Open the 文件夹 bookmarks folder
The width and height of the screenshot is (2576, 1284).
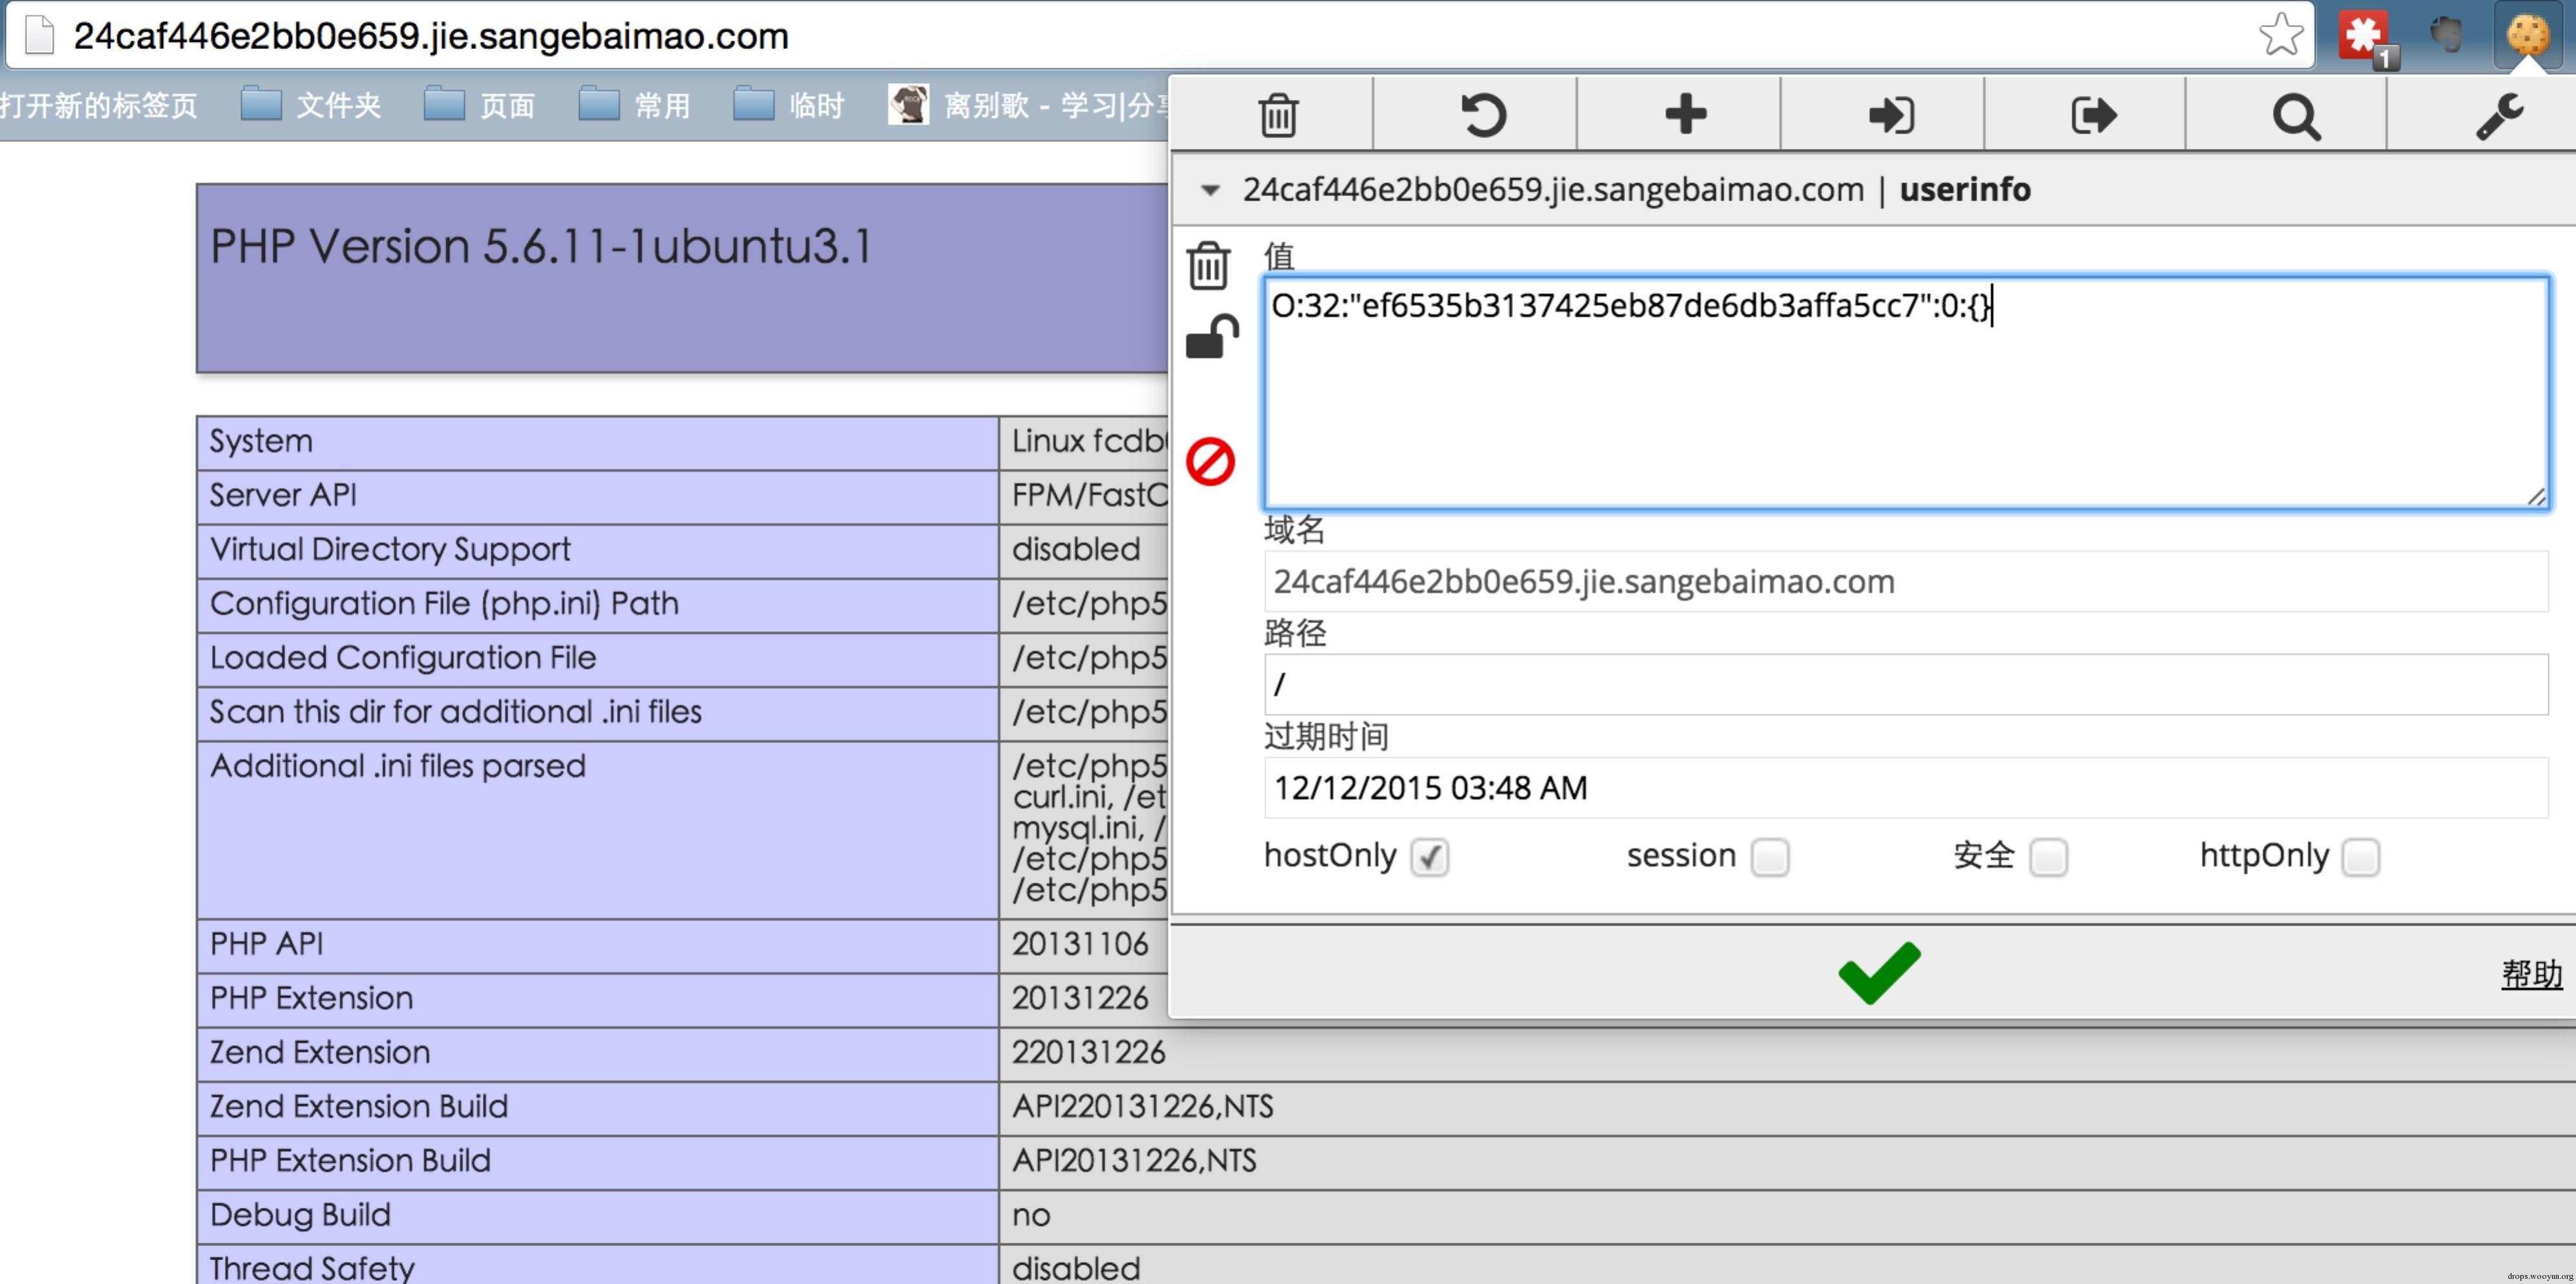point(311,105)
